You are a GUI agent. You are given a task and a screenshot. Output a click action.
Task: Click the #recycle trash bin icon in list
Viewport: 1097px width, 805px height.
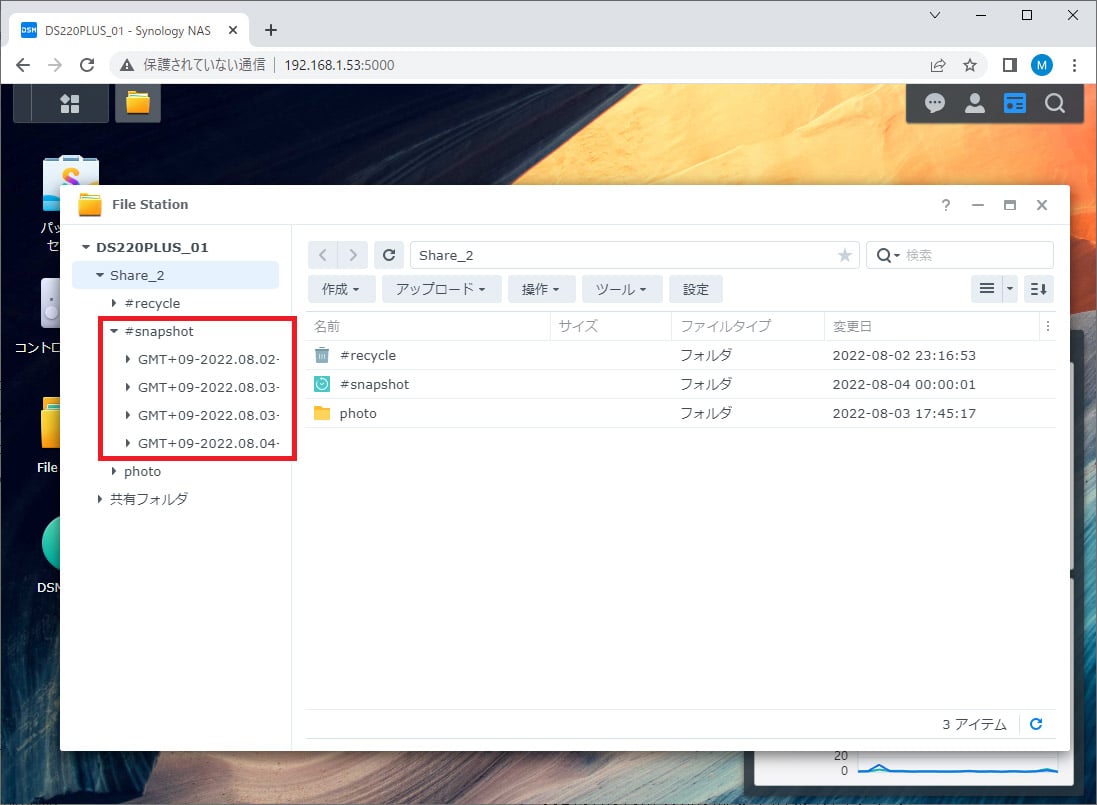(322, 355)
